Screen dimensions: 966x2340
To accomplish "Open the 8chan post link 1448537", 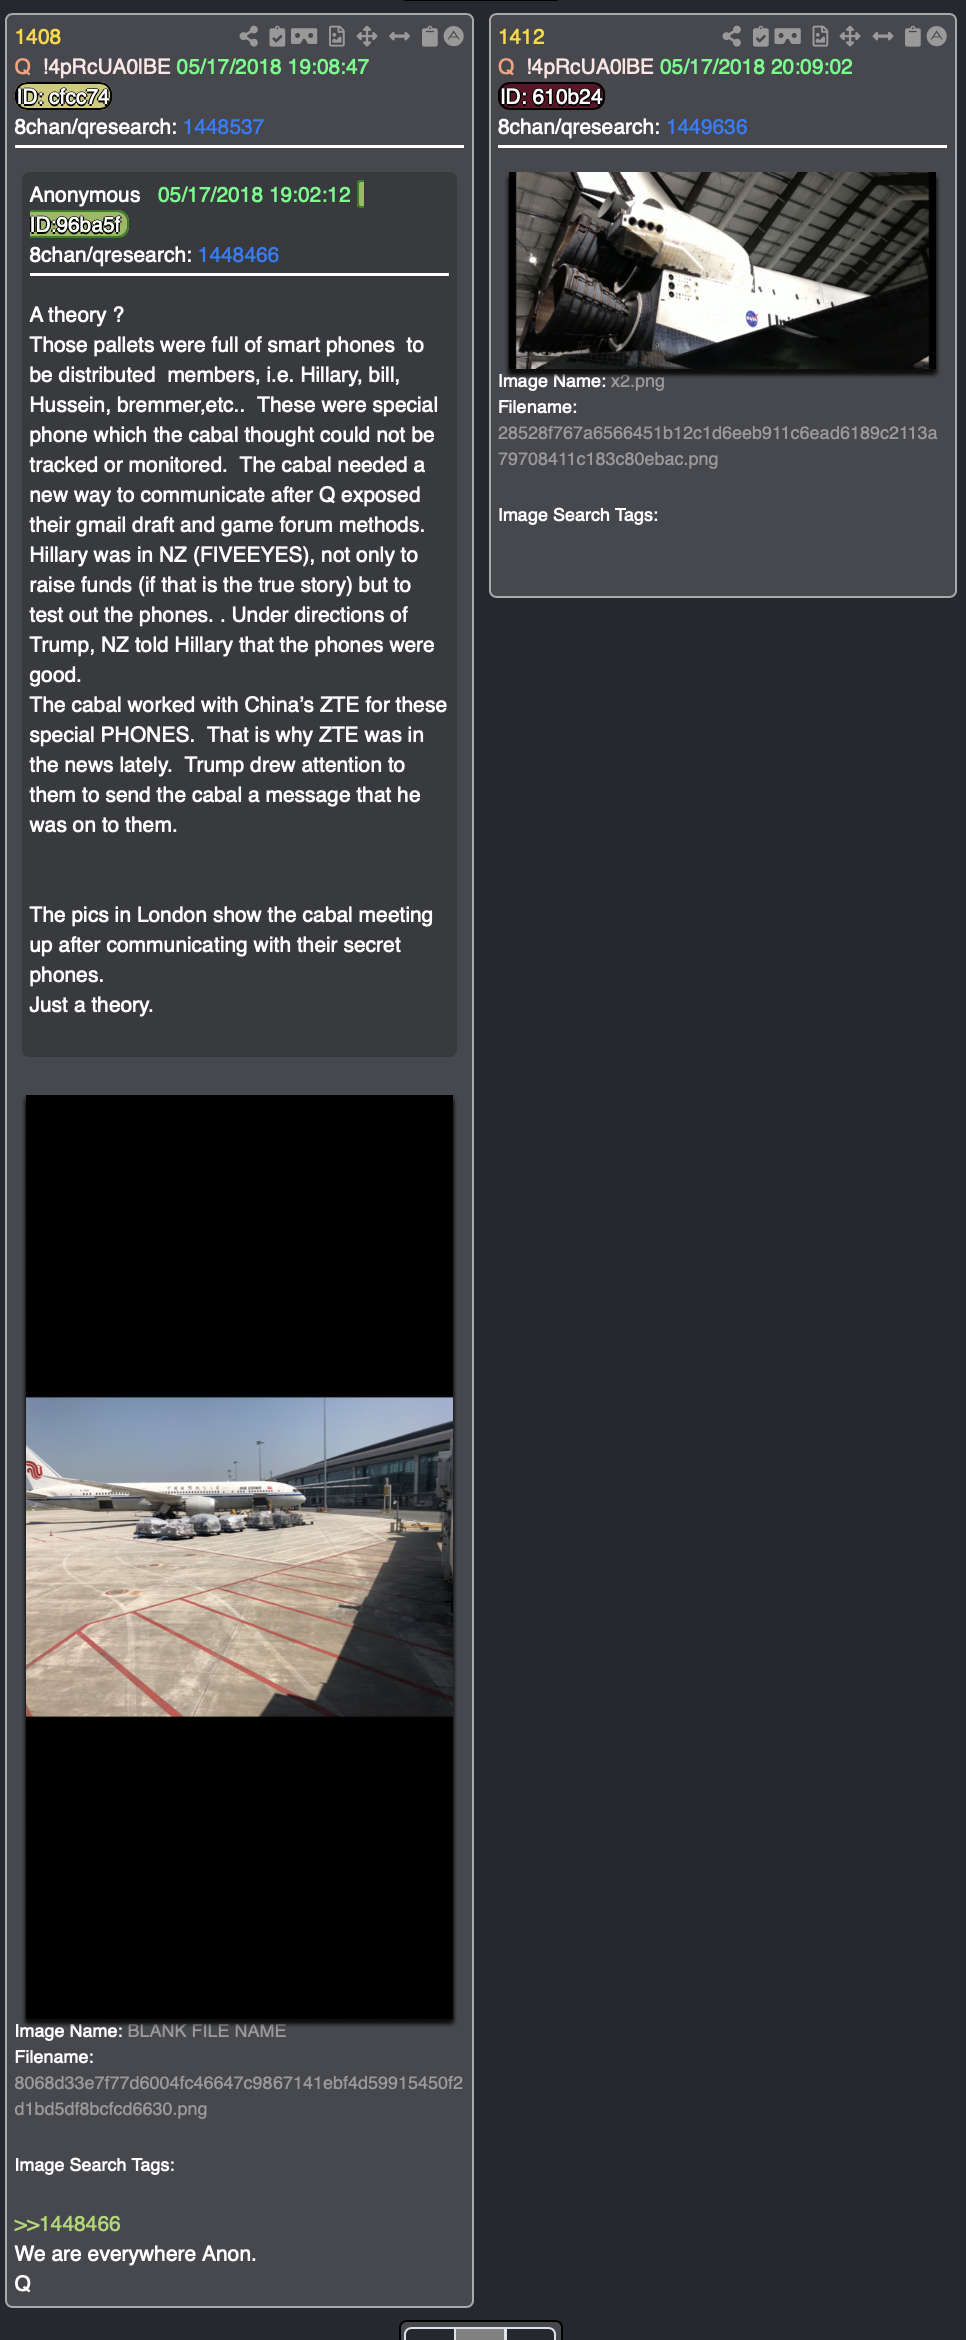I will [223, 127].
